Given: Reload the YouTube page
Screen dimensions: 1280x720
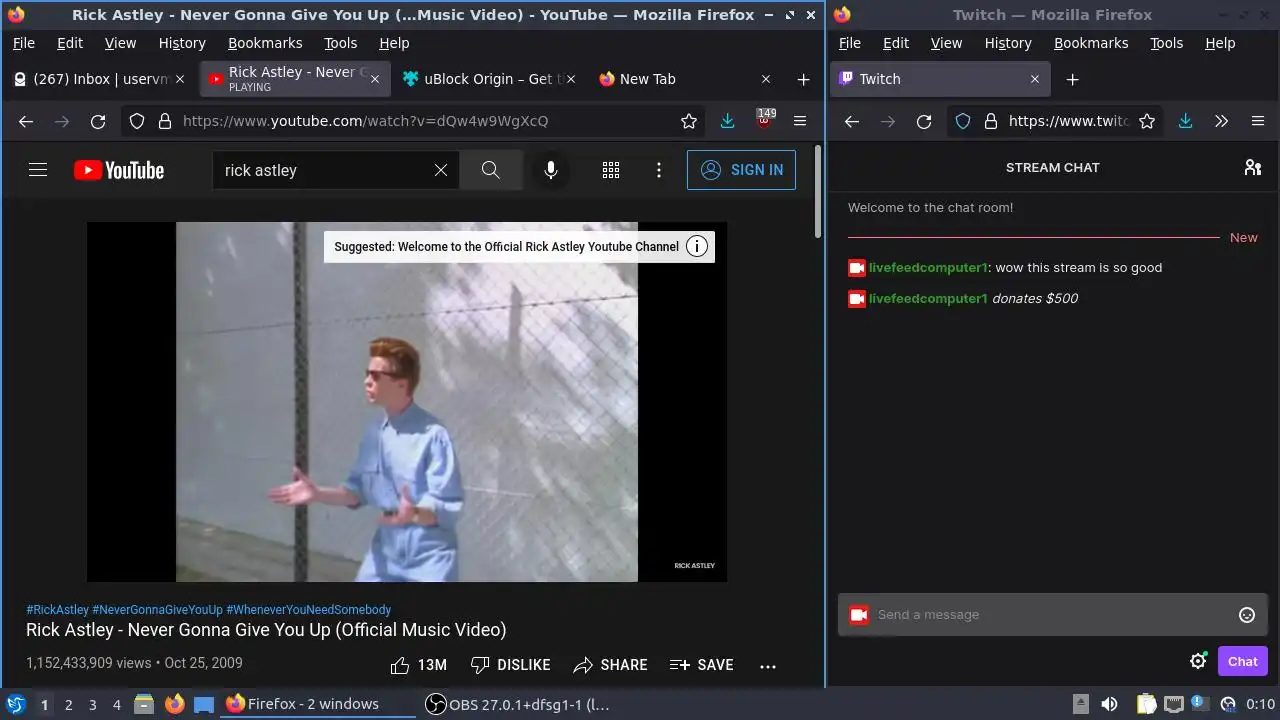Looking at the screenshot, I should 98,121.
